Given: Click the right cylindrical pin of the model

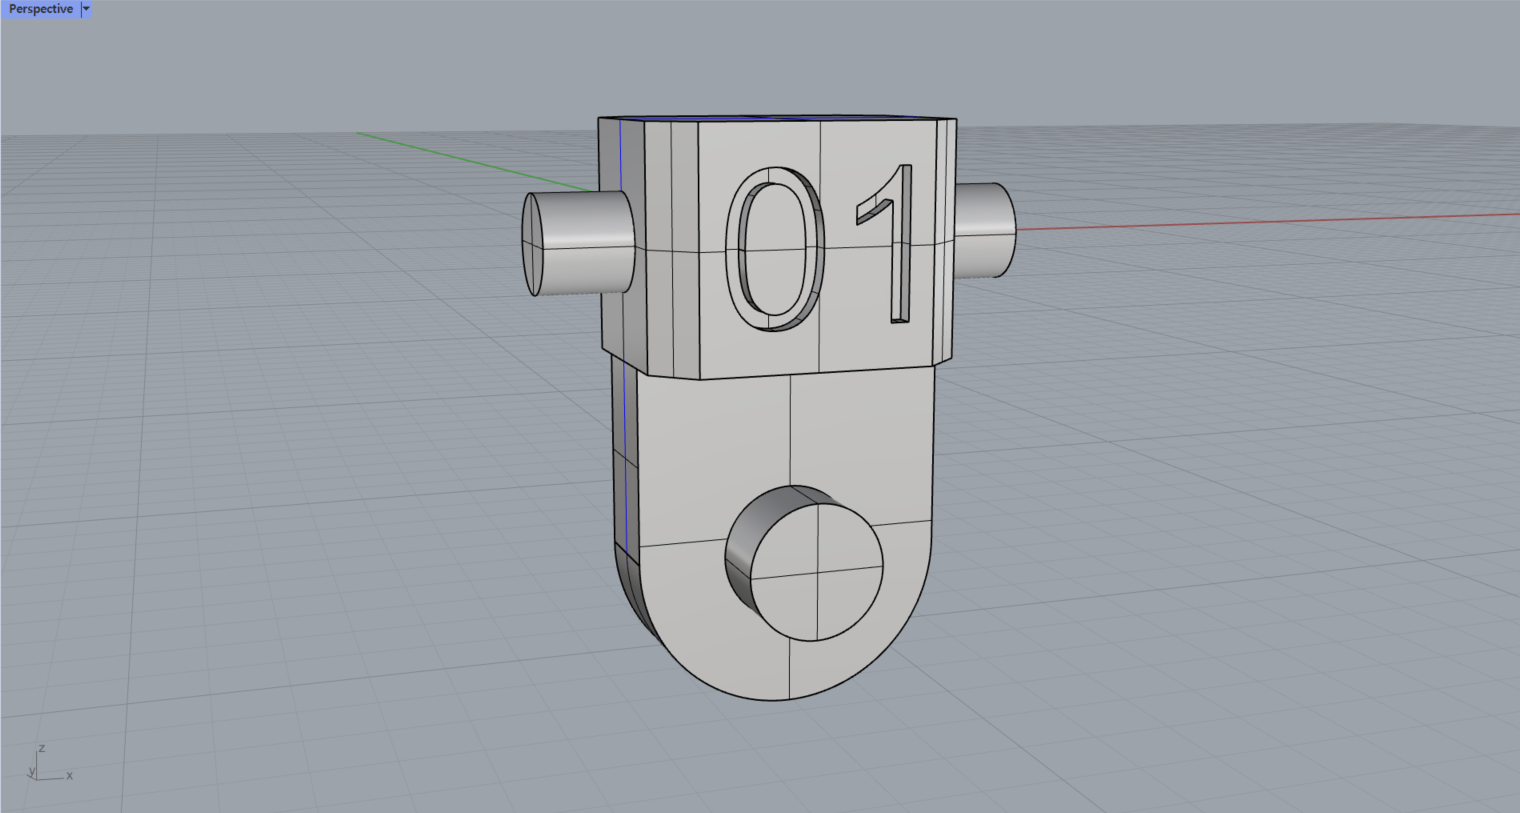Looking at the screenshot, I should [986, 230].
